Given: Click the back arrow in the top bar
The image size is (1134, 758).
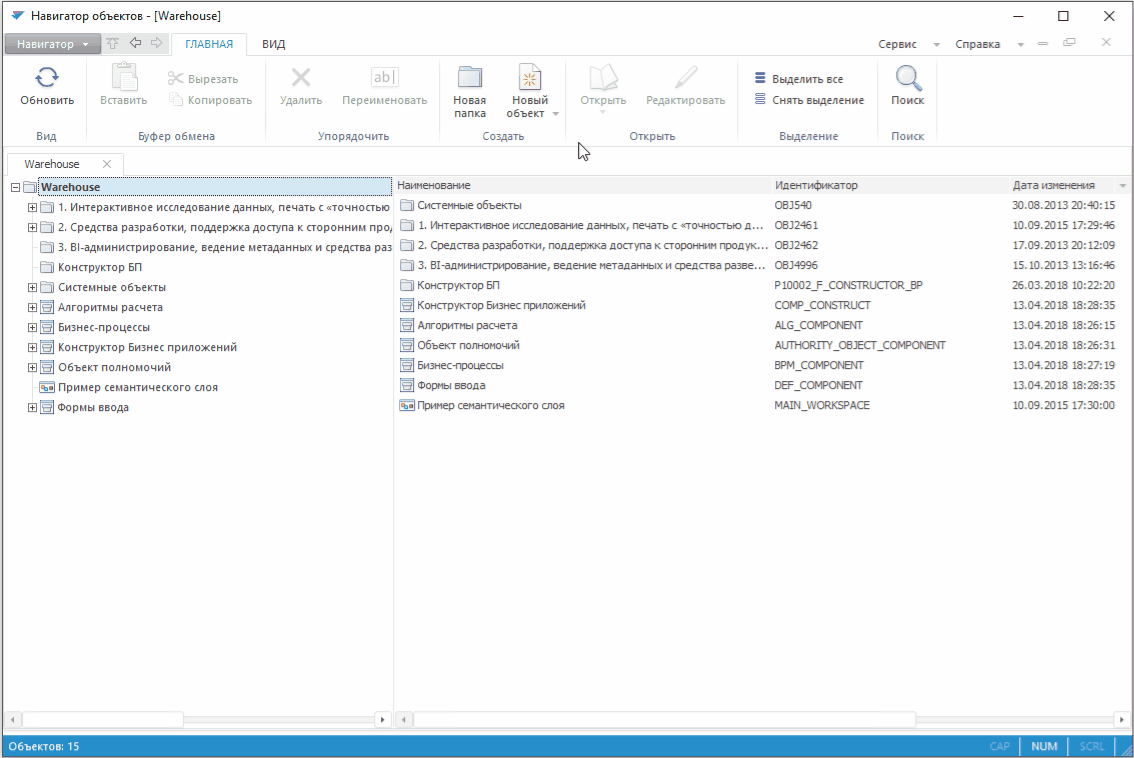Looking at the screenshot, I should [135, 43].
